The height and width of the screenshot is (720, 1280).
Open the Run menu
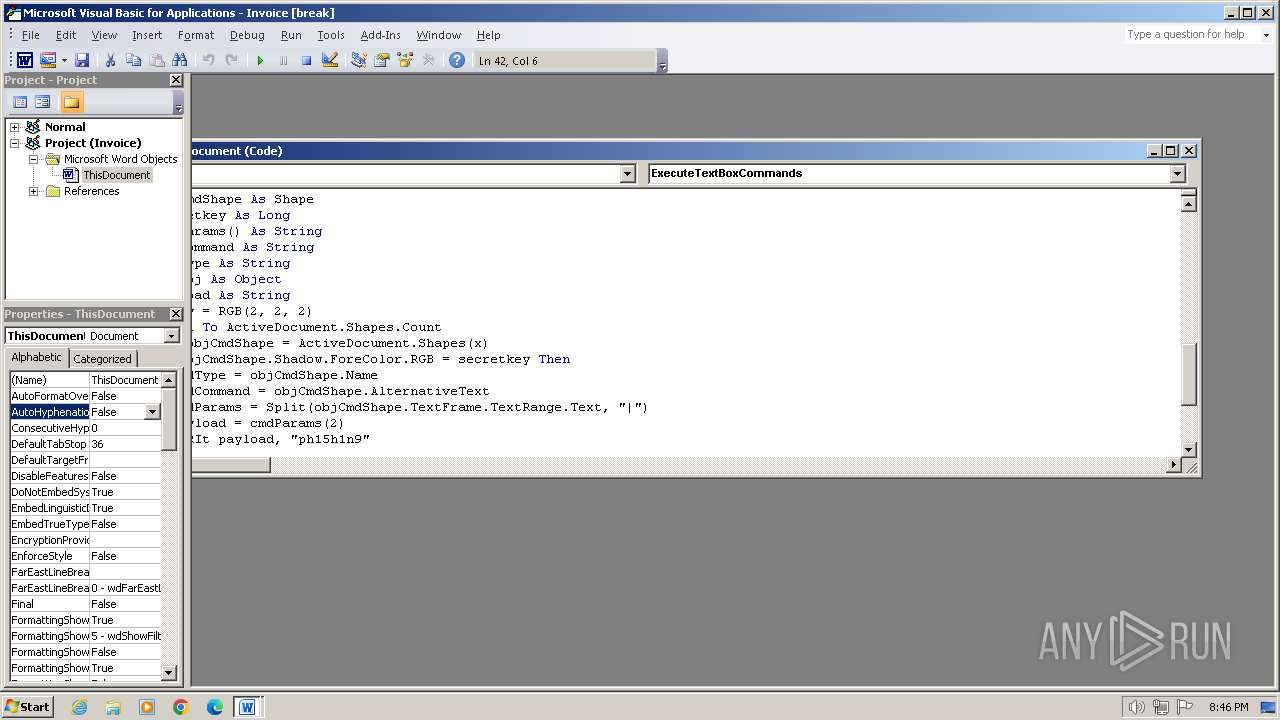291,35
